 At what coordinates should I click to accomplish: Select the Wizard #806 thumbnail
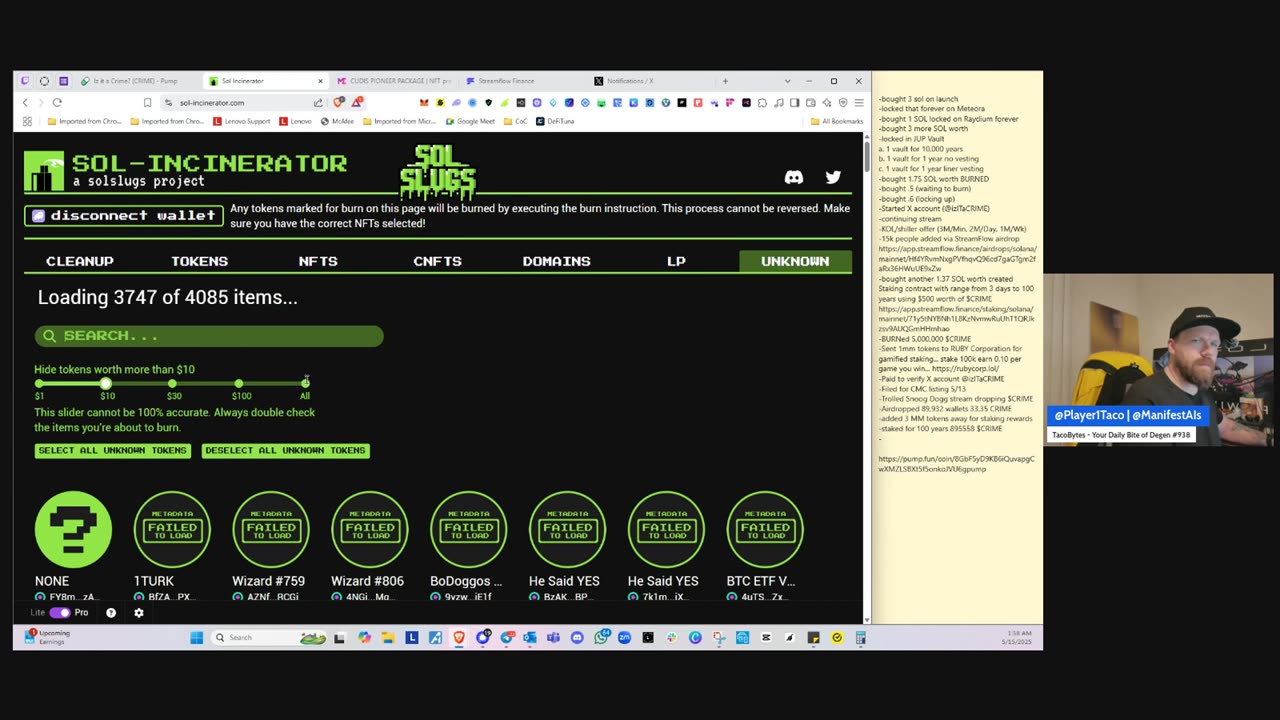click(370, 529)
